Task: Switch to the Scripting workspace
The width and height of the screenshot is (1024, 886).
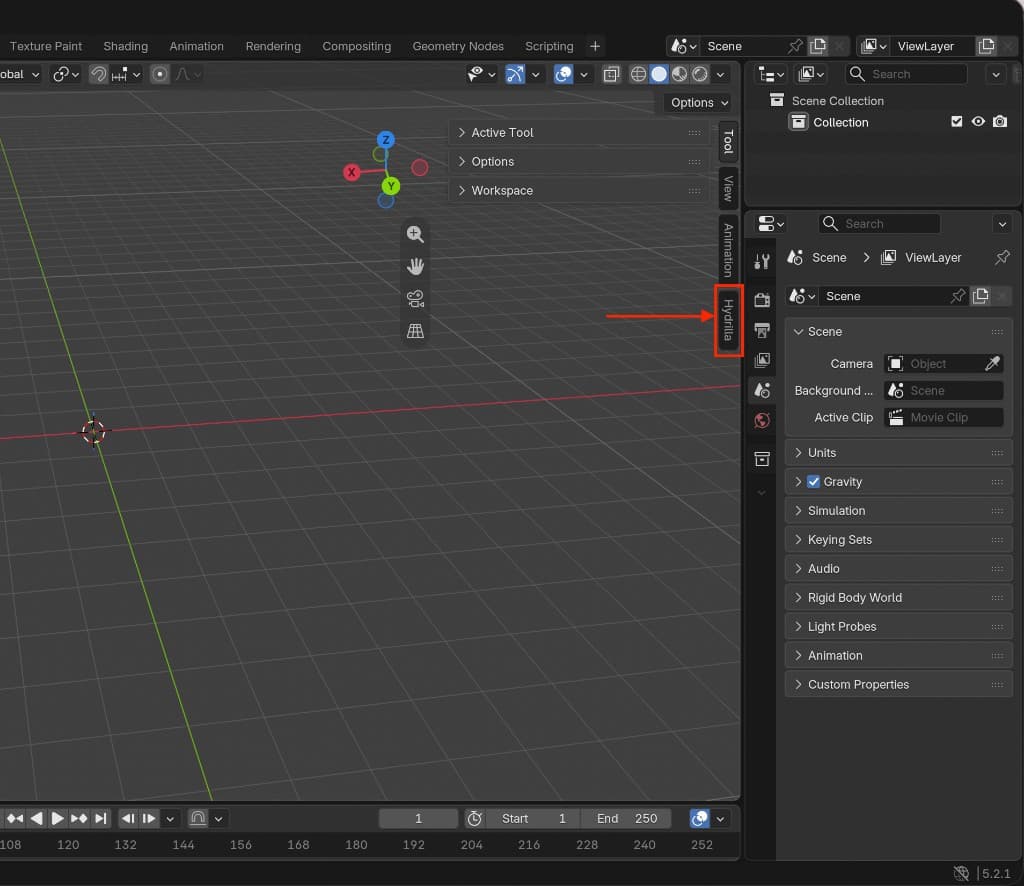Action: 549,46
